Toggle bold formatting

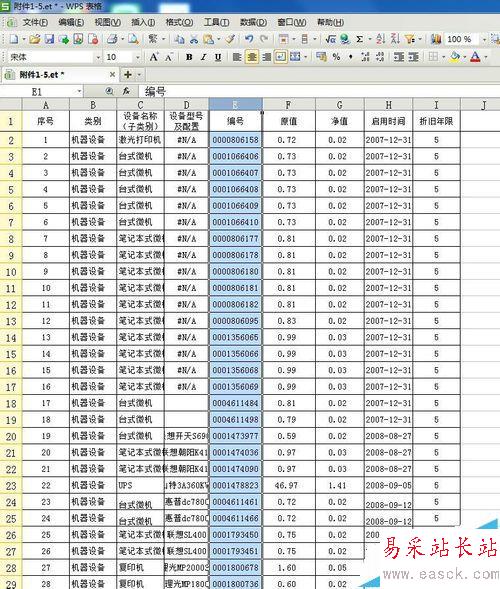pos(189,57)
